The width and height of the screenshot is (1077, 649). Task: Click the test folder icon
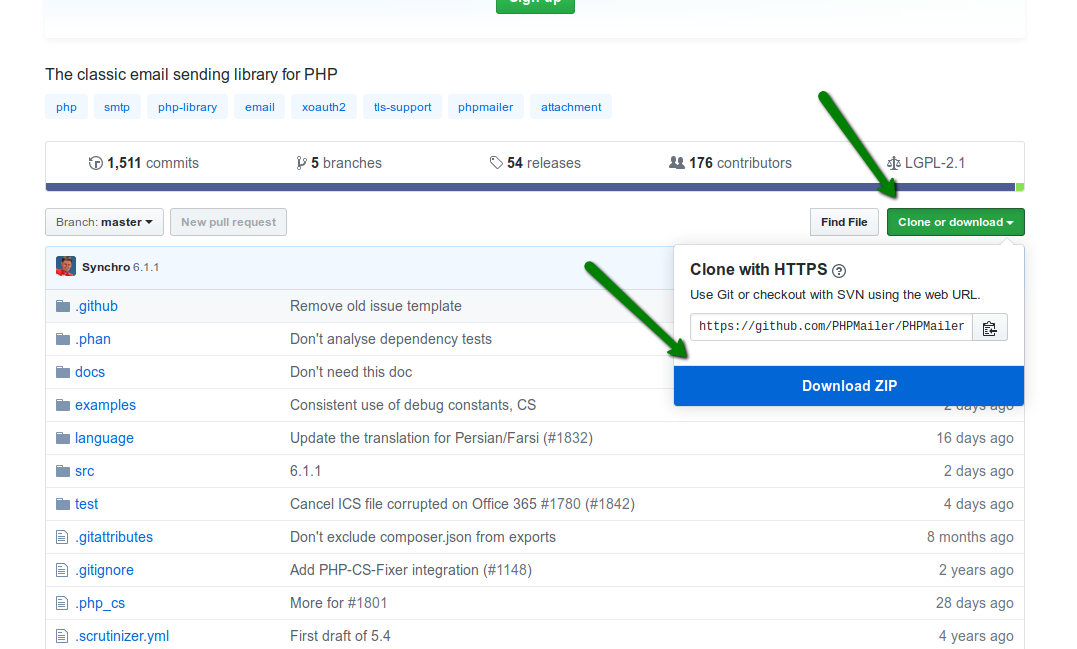point(63,503)
